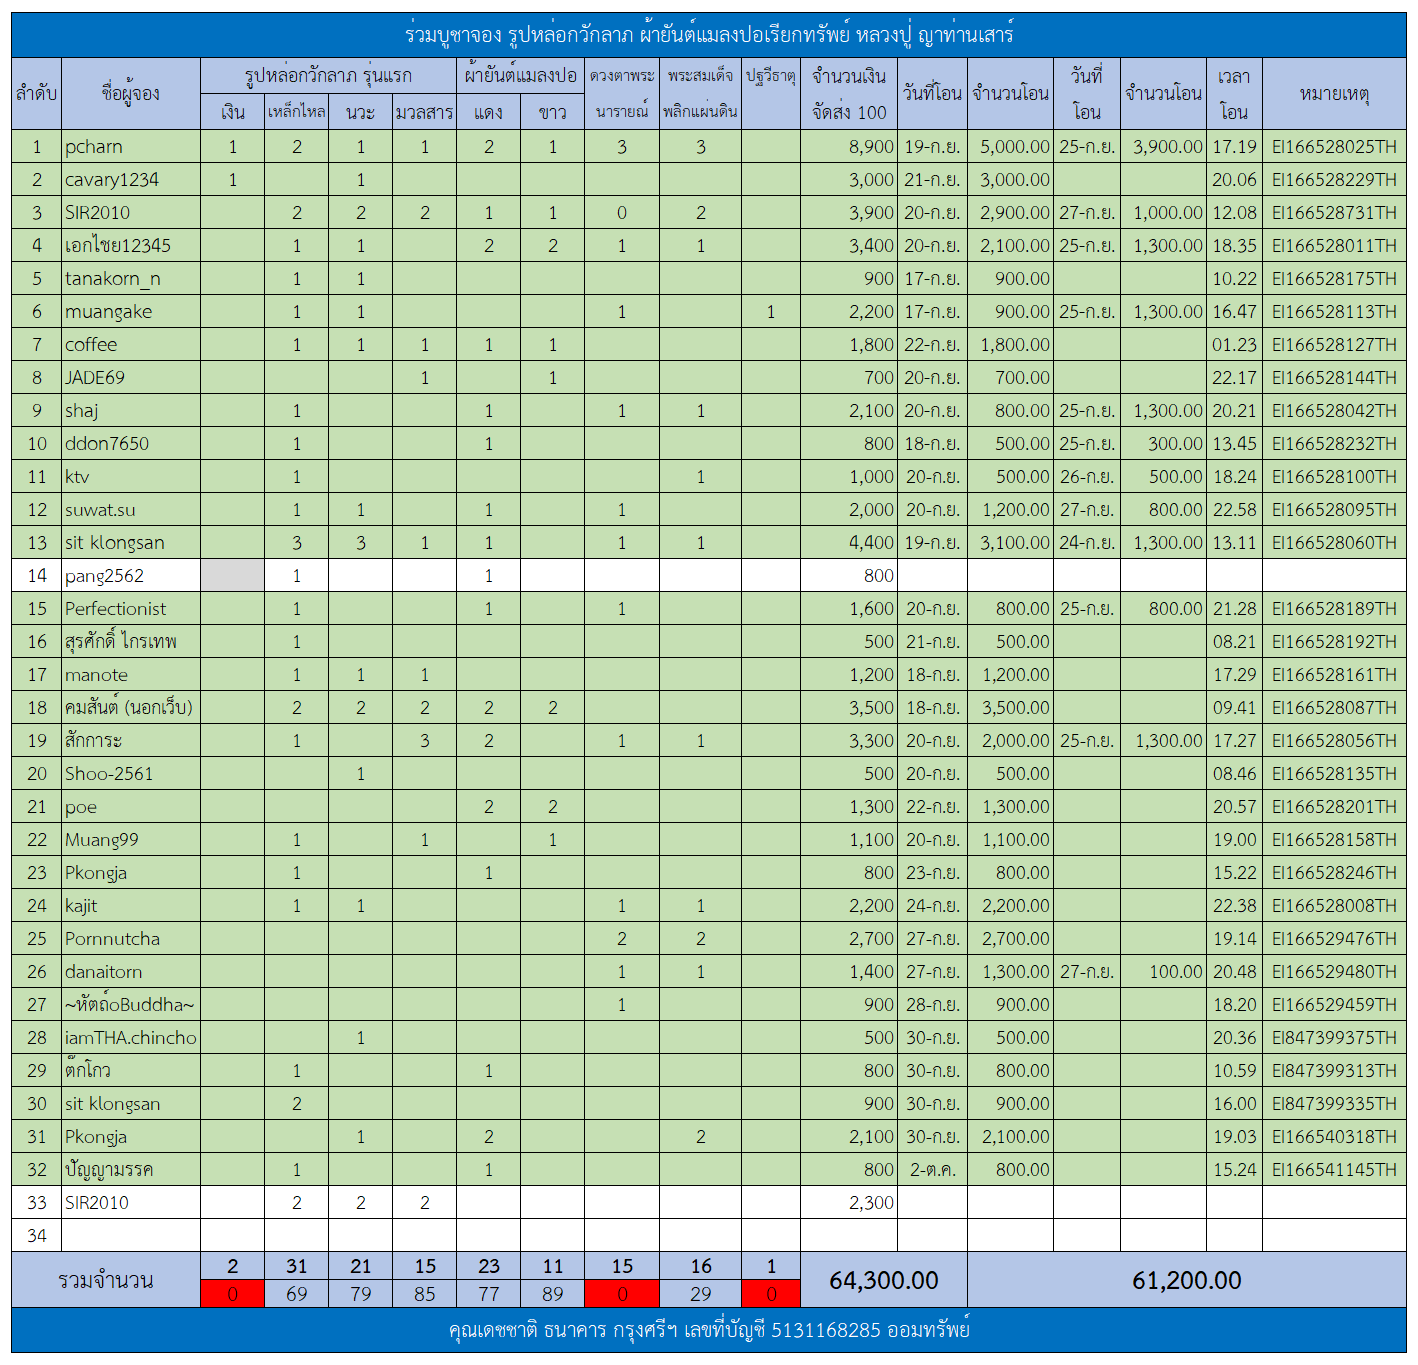
Task: Select the 'หมายเหตุ' column header
Action: (x=1334, y=94)
